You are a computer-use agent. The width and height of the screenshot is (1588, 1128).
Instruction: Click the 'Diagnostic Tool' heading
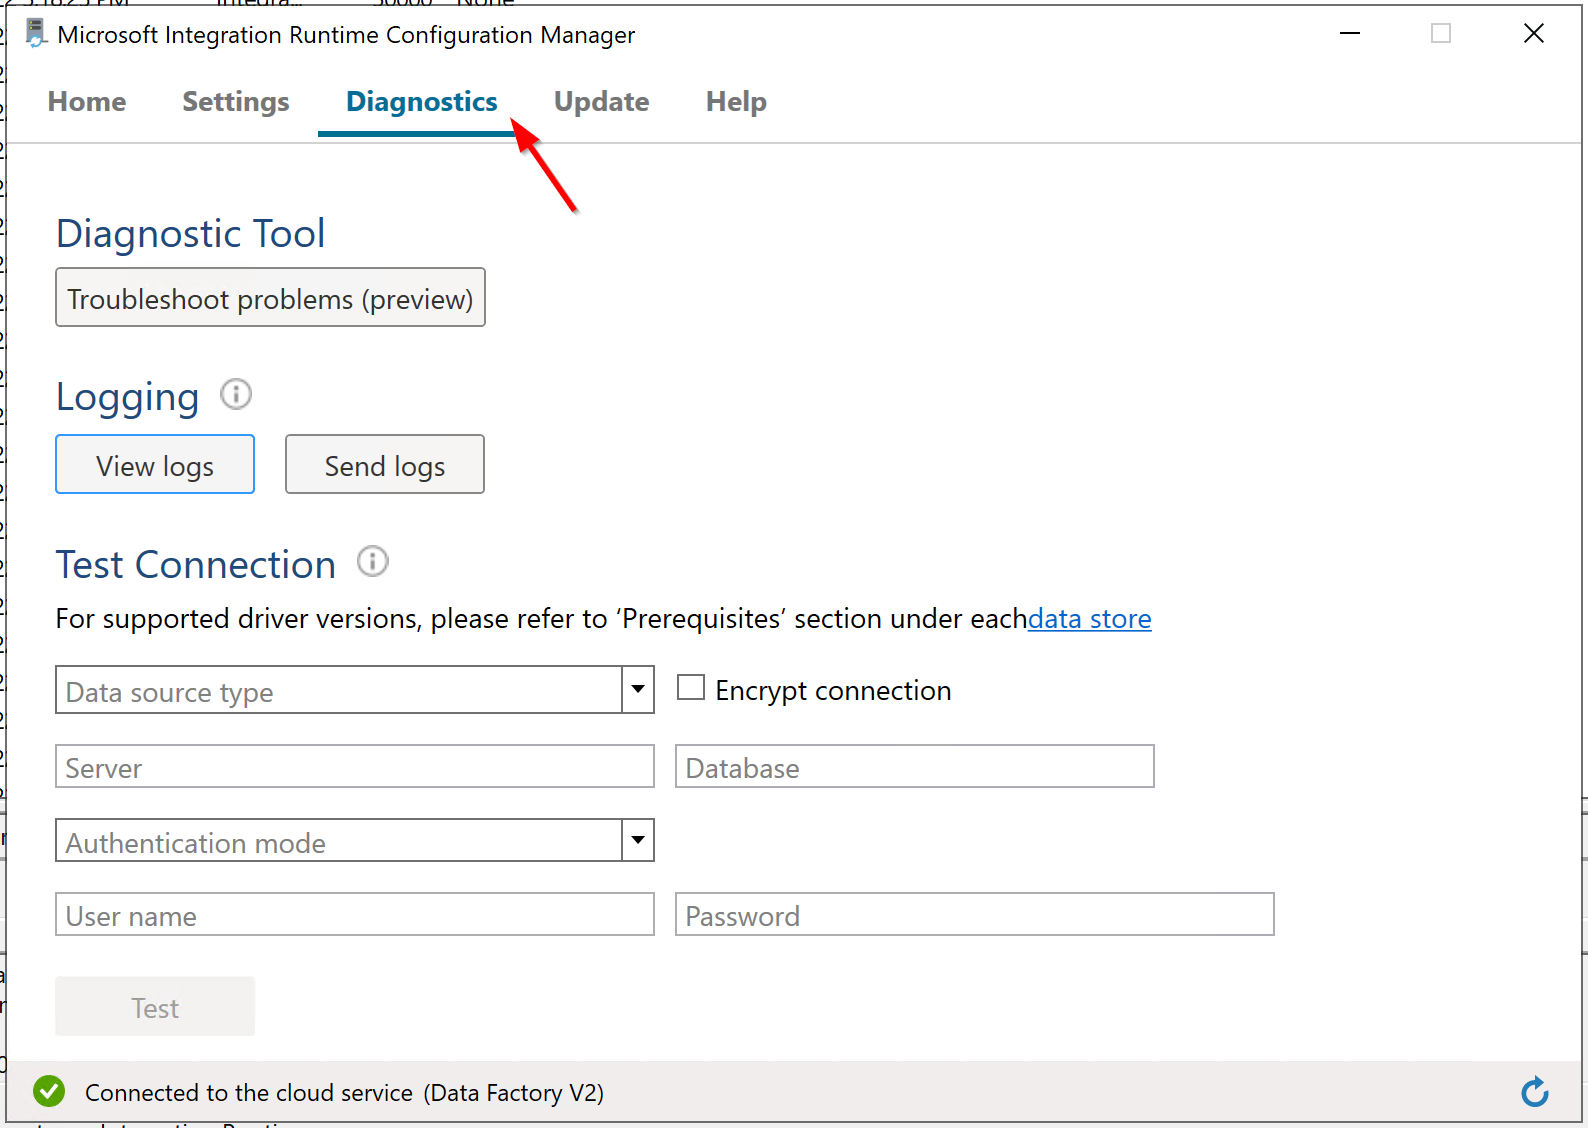click(x=191, y=234)
